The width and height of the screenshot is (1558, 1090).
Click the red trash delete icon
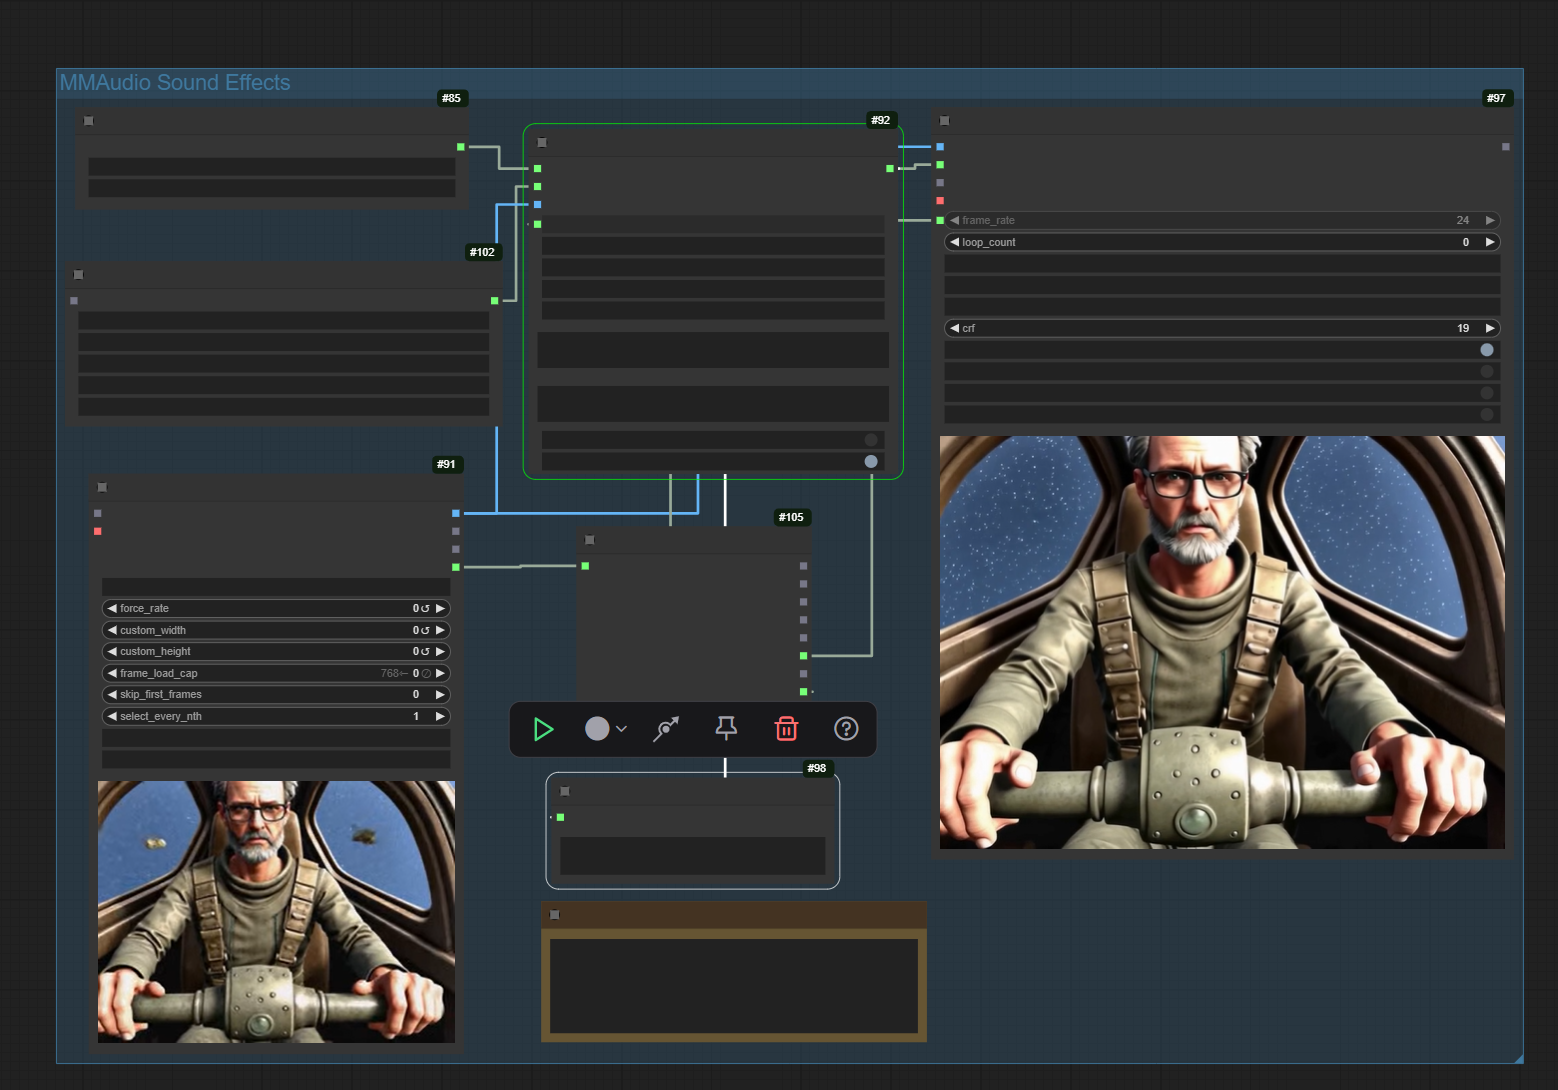point(786,729)
